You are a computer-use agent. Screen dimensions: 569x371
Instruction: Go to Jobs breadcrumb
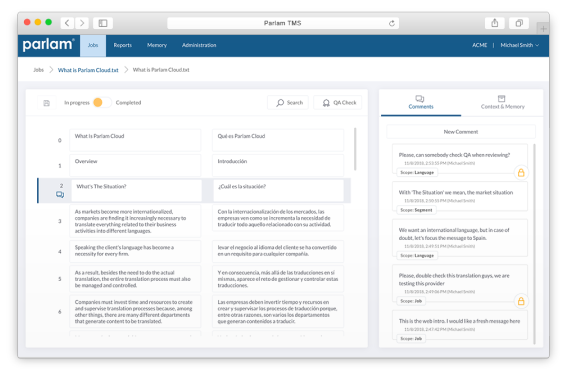pos(38,70)
